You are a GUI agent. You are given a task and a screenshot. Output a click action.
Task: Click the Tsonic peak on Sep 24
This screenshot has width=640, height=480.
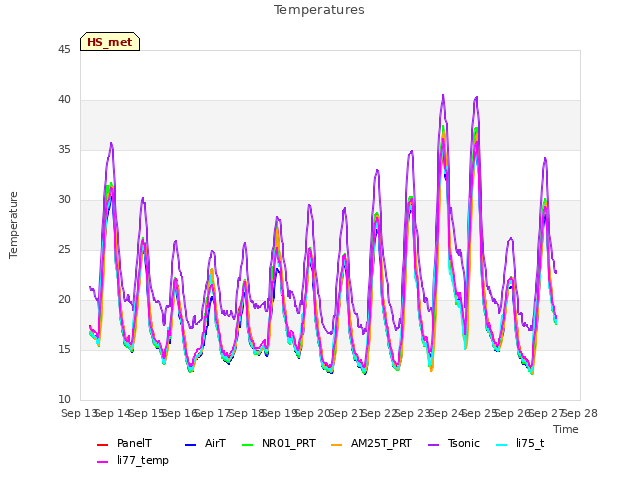pyautogui.click(x=443, y=95)
